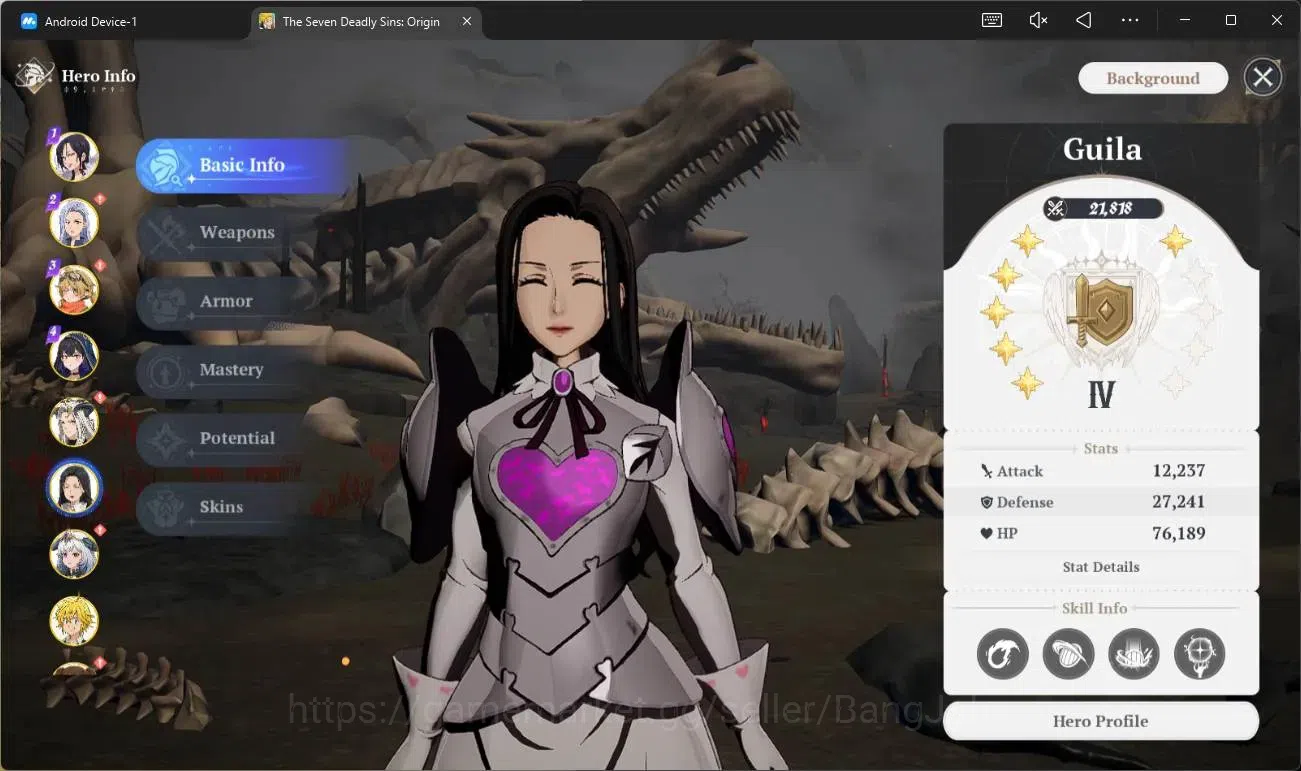Select the hero portrait numbered 2
Viewport: 1301px width, 771px height.
tap(74, 222)
